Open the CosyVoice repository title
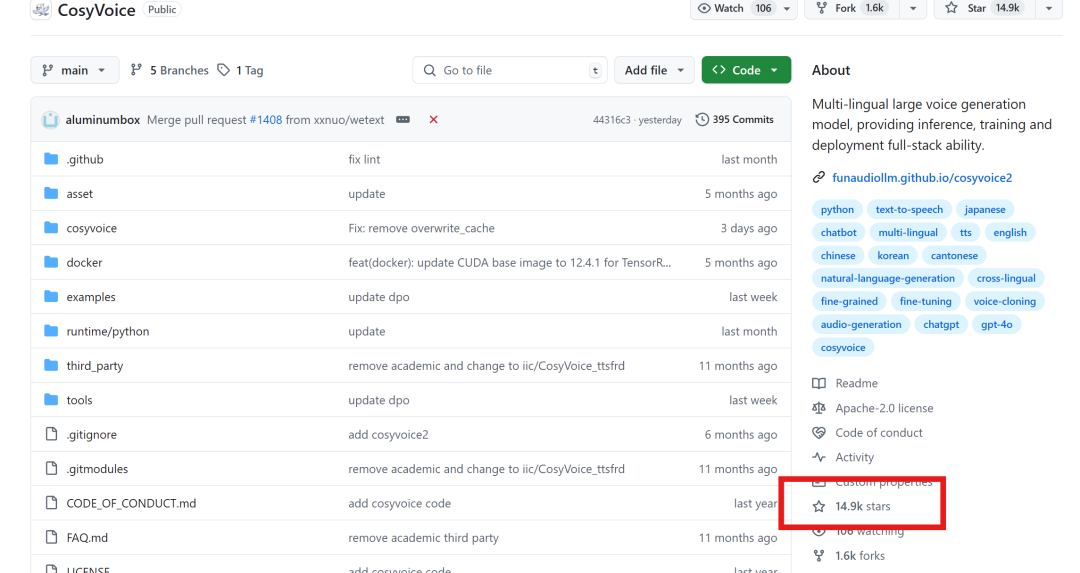Image resolution: width=1080 pixels, height=573 pixels. (96, 10)
